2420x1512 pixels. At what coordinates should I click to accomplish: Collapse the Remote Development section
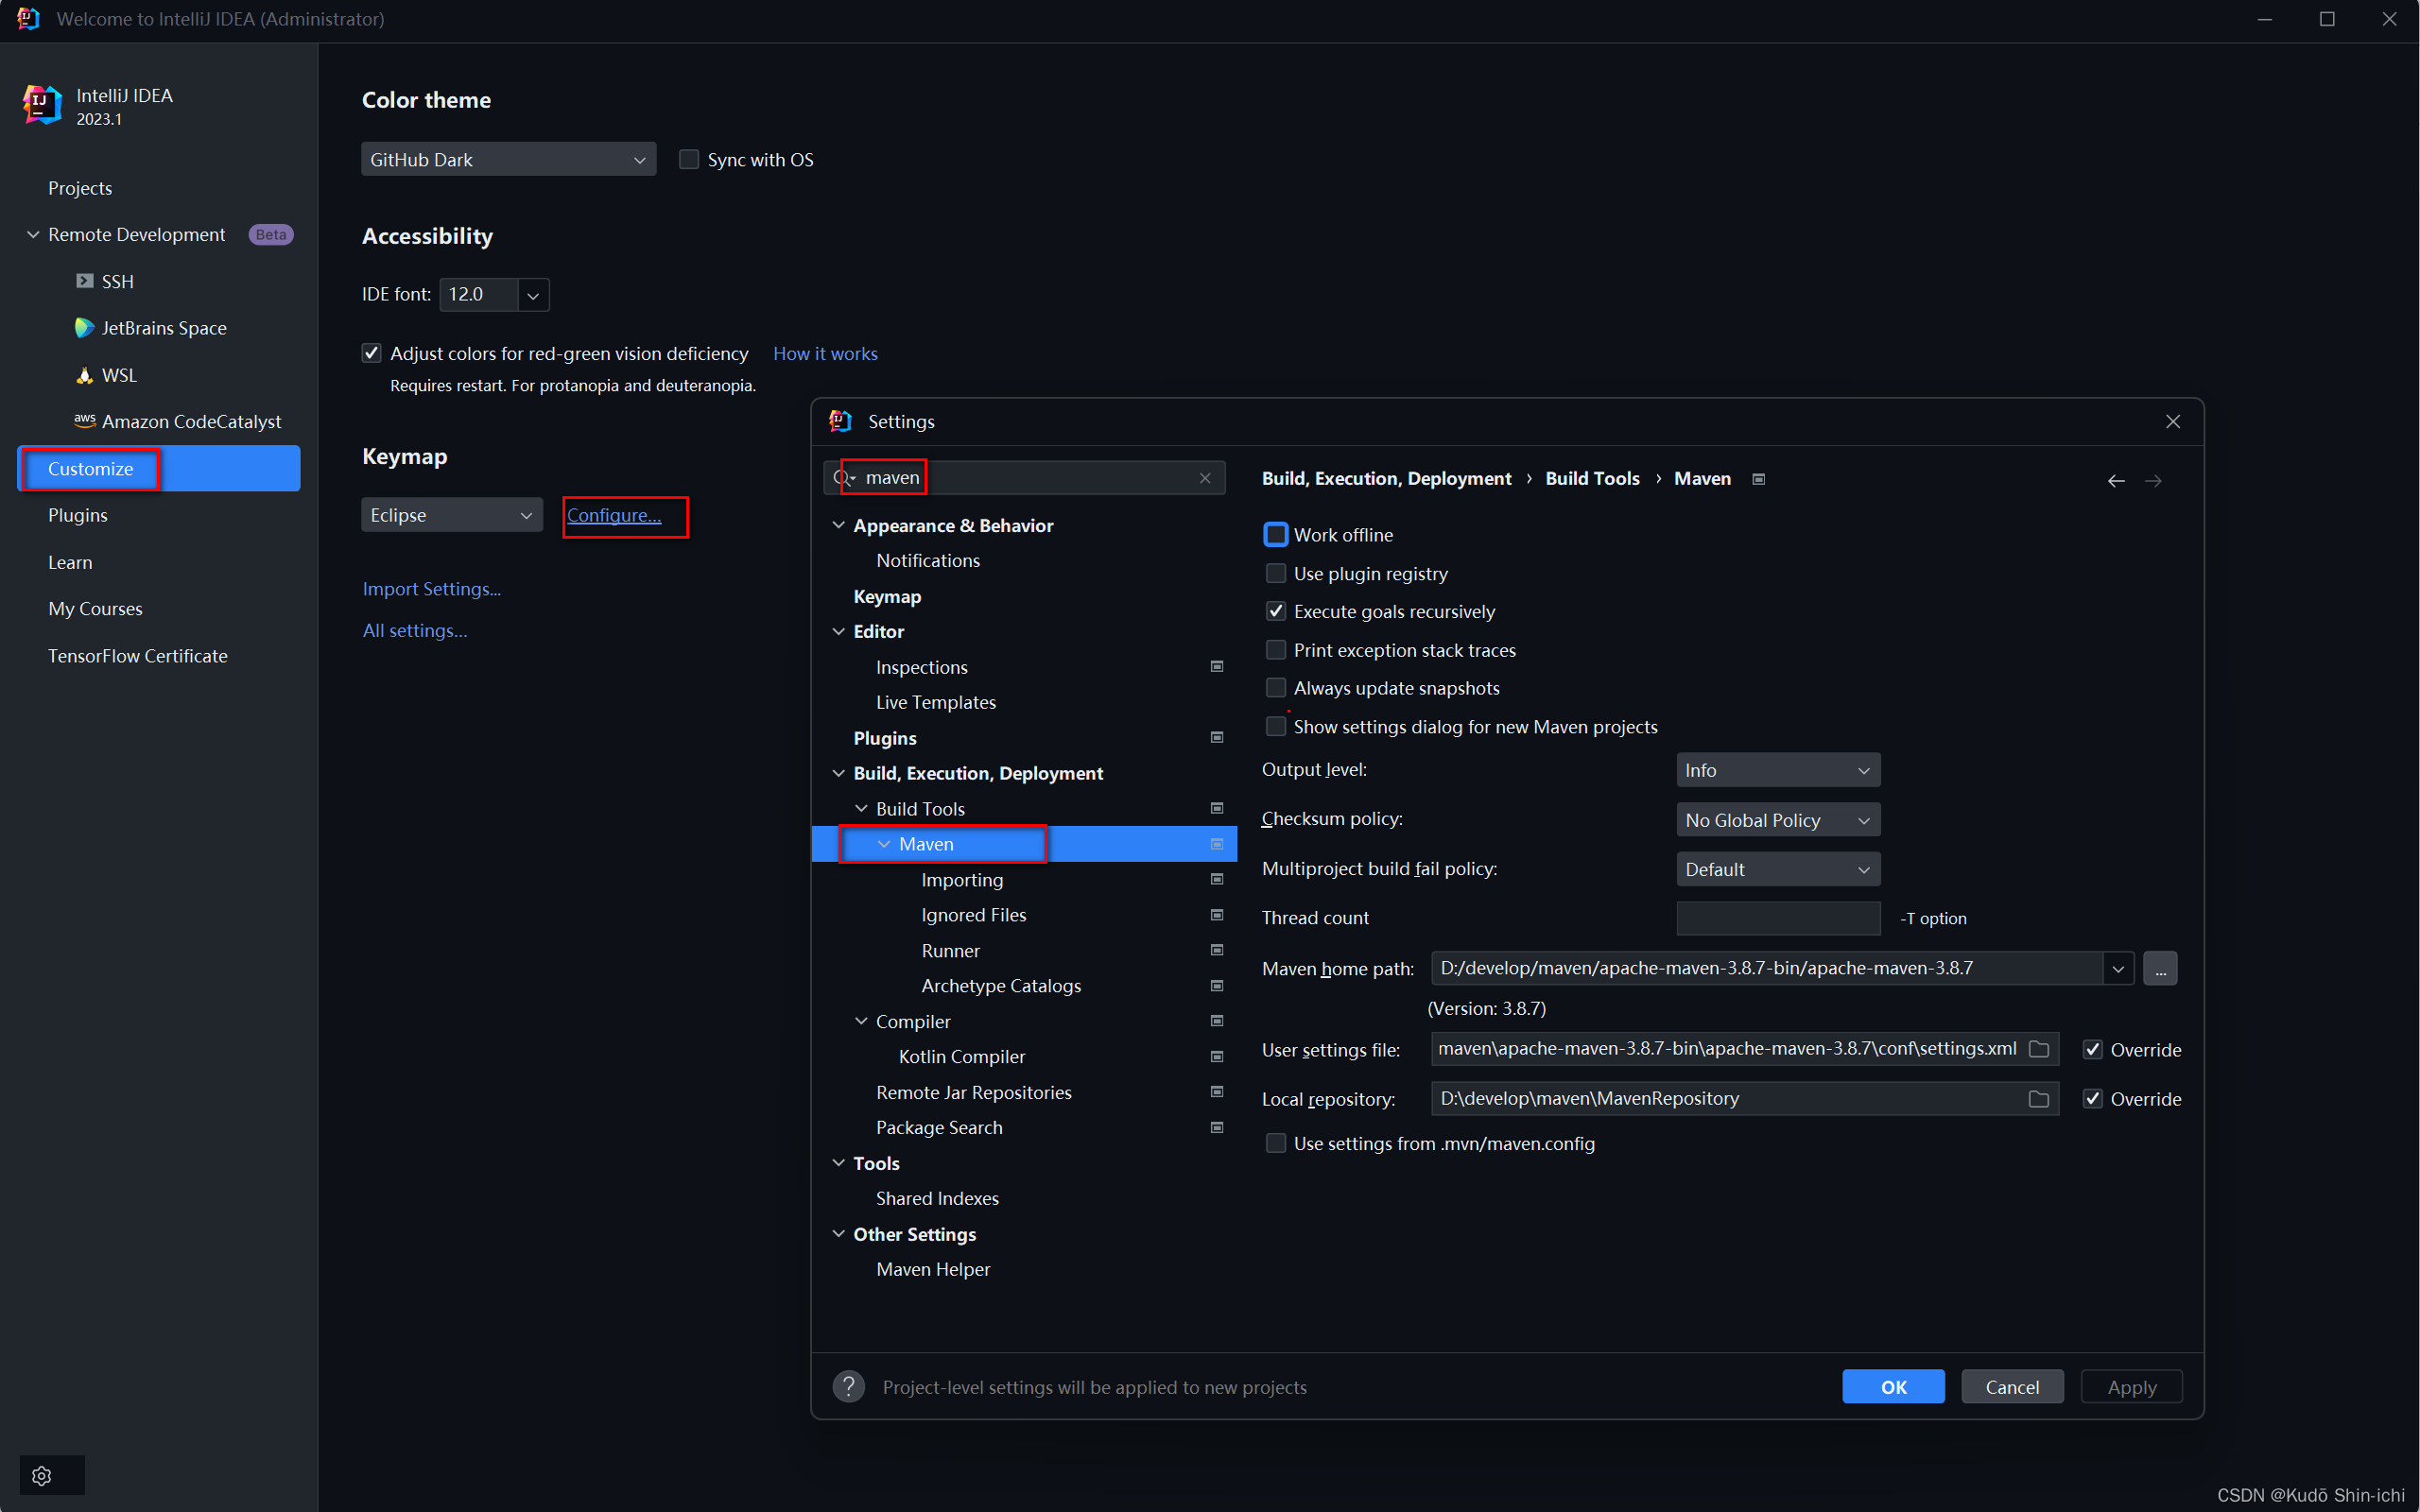33,234
